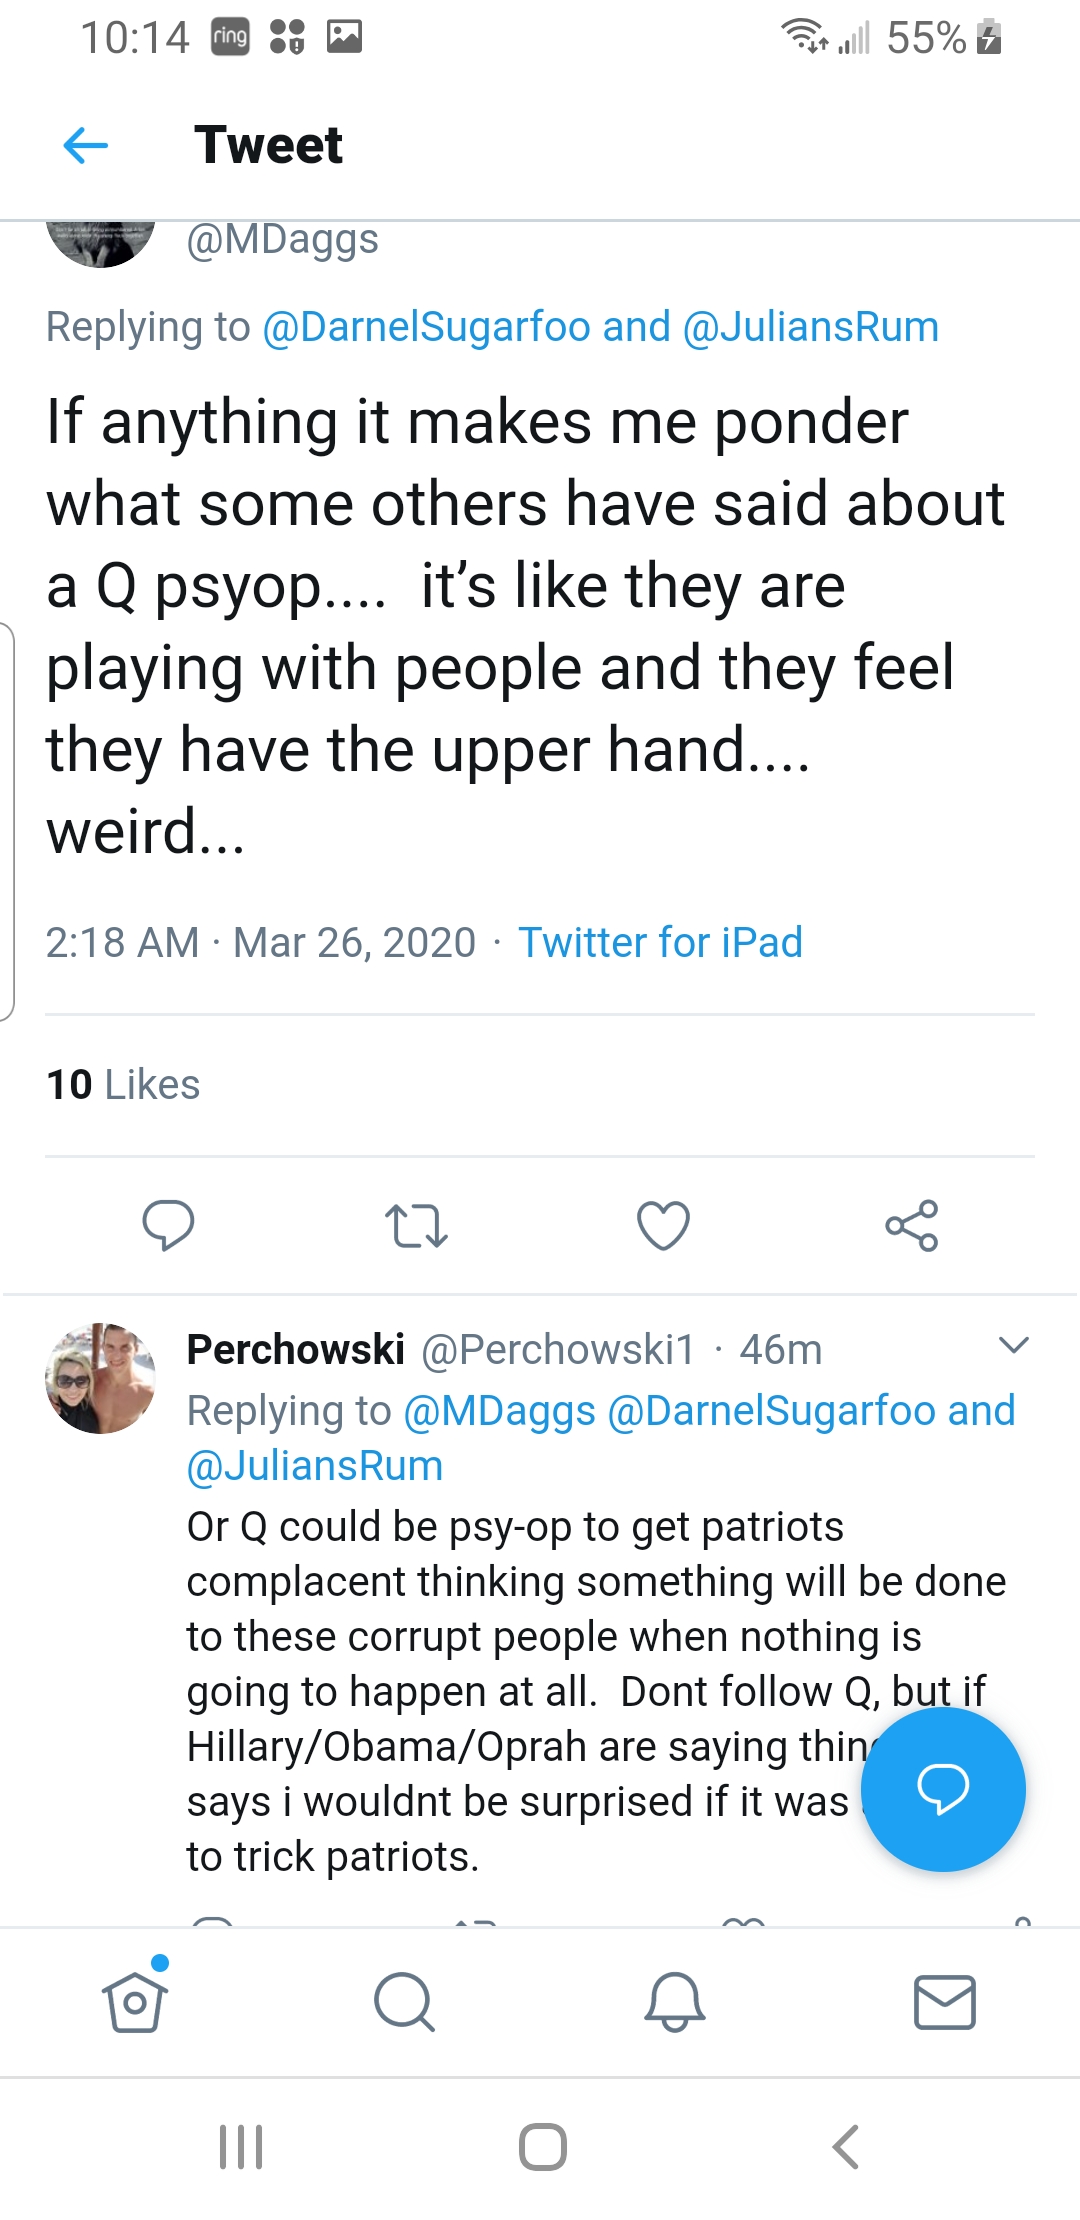Expand options chevron on Perchowski's reply
Viewport: 1080px width, 2220px height.
[x=1014, y=1346]
